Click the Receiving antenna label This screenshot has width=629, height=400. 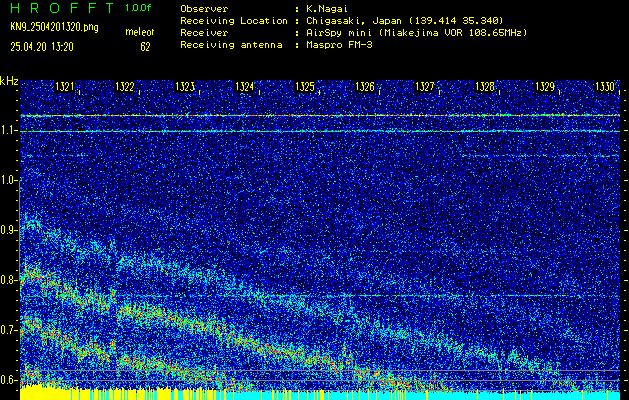[x=231, y=45]
